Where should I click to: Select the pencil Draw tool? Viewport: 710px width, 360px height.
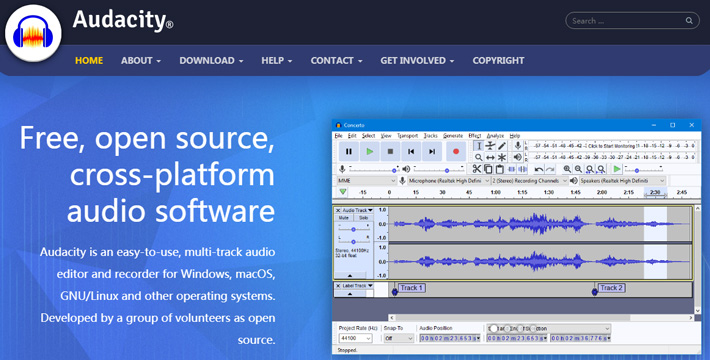pos(502,146)
